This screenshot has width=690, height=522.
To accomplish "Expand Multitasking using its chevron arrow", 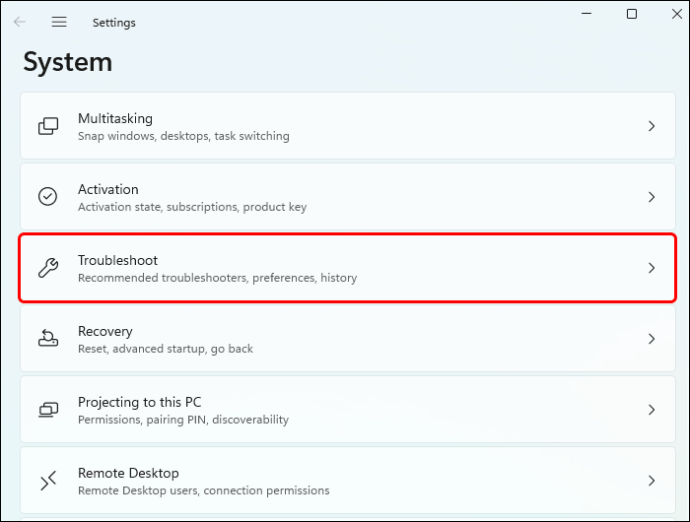I will click(x=651, y=126).
